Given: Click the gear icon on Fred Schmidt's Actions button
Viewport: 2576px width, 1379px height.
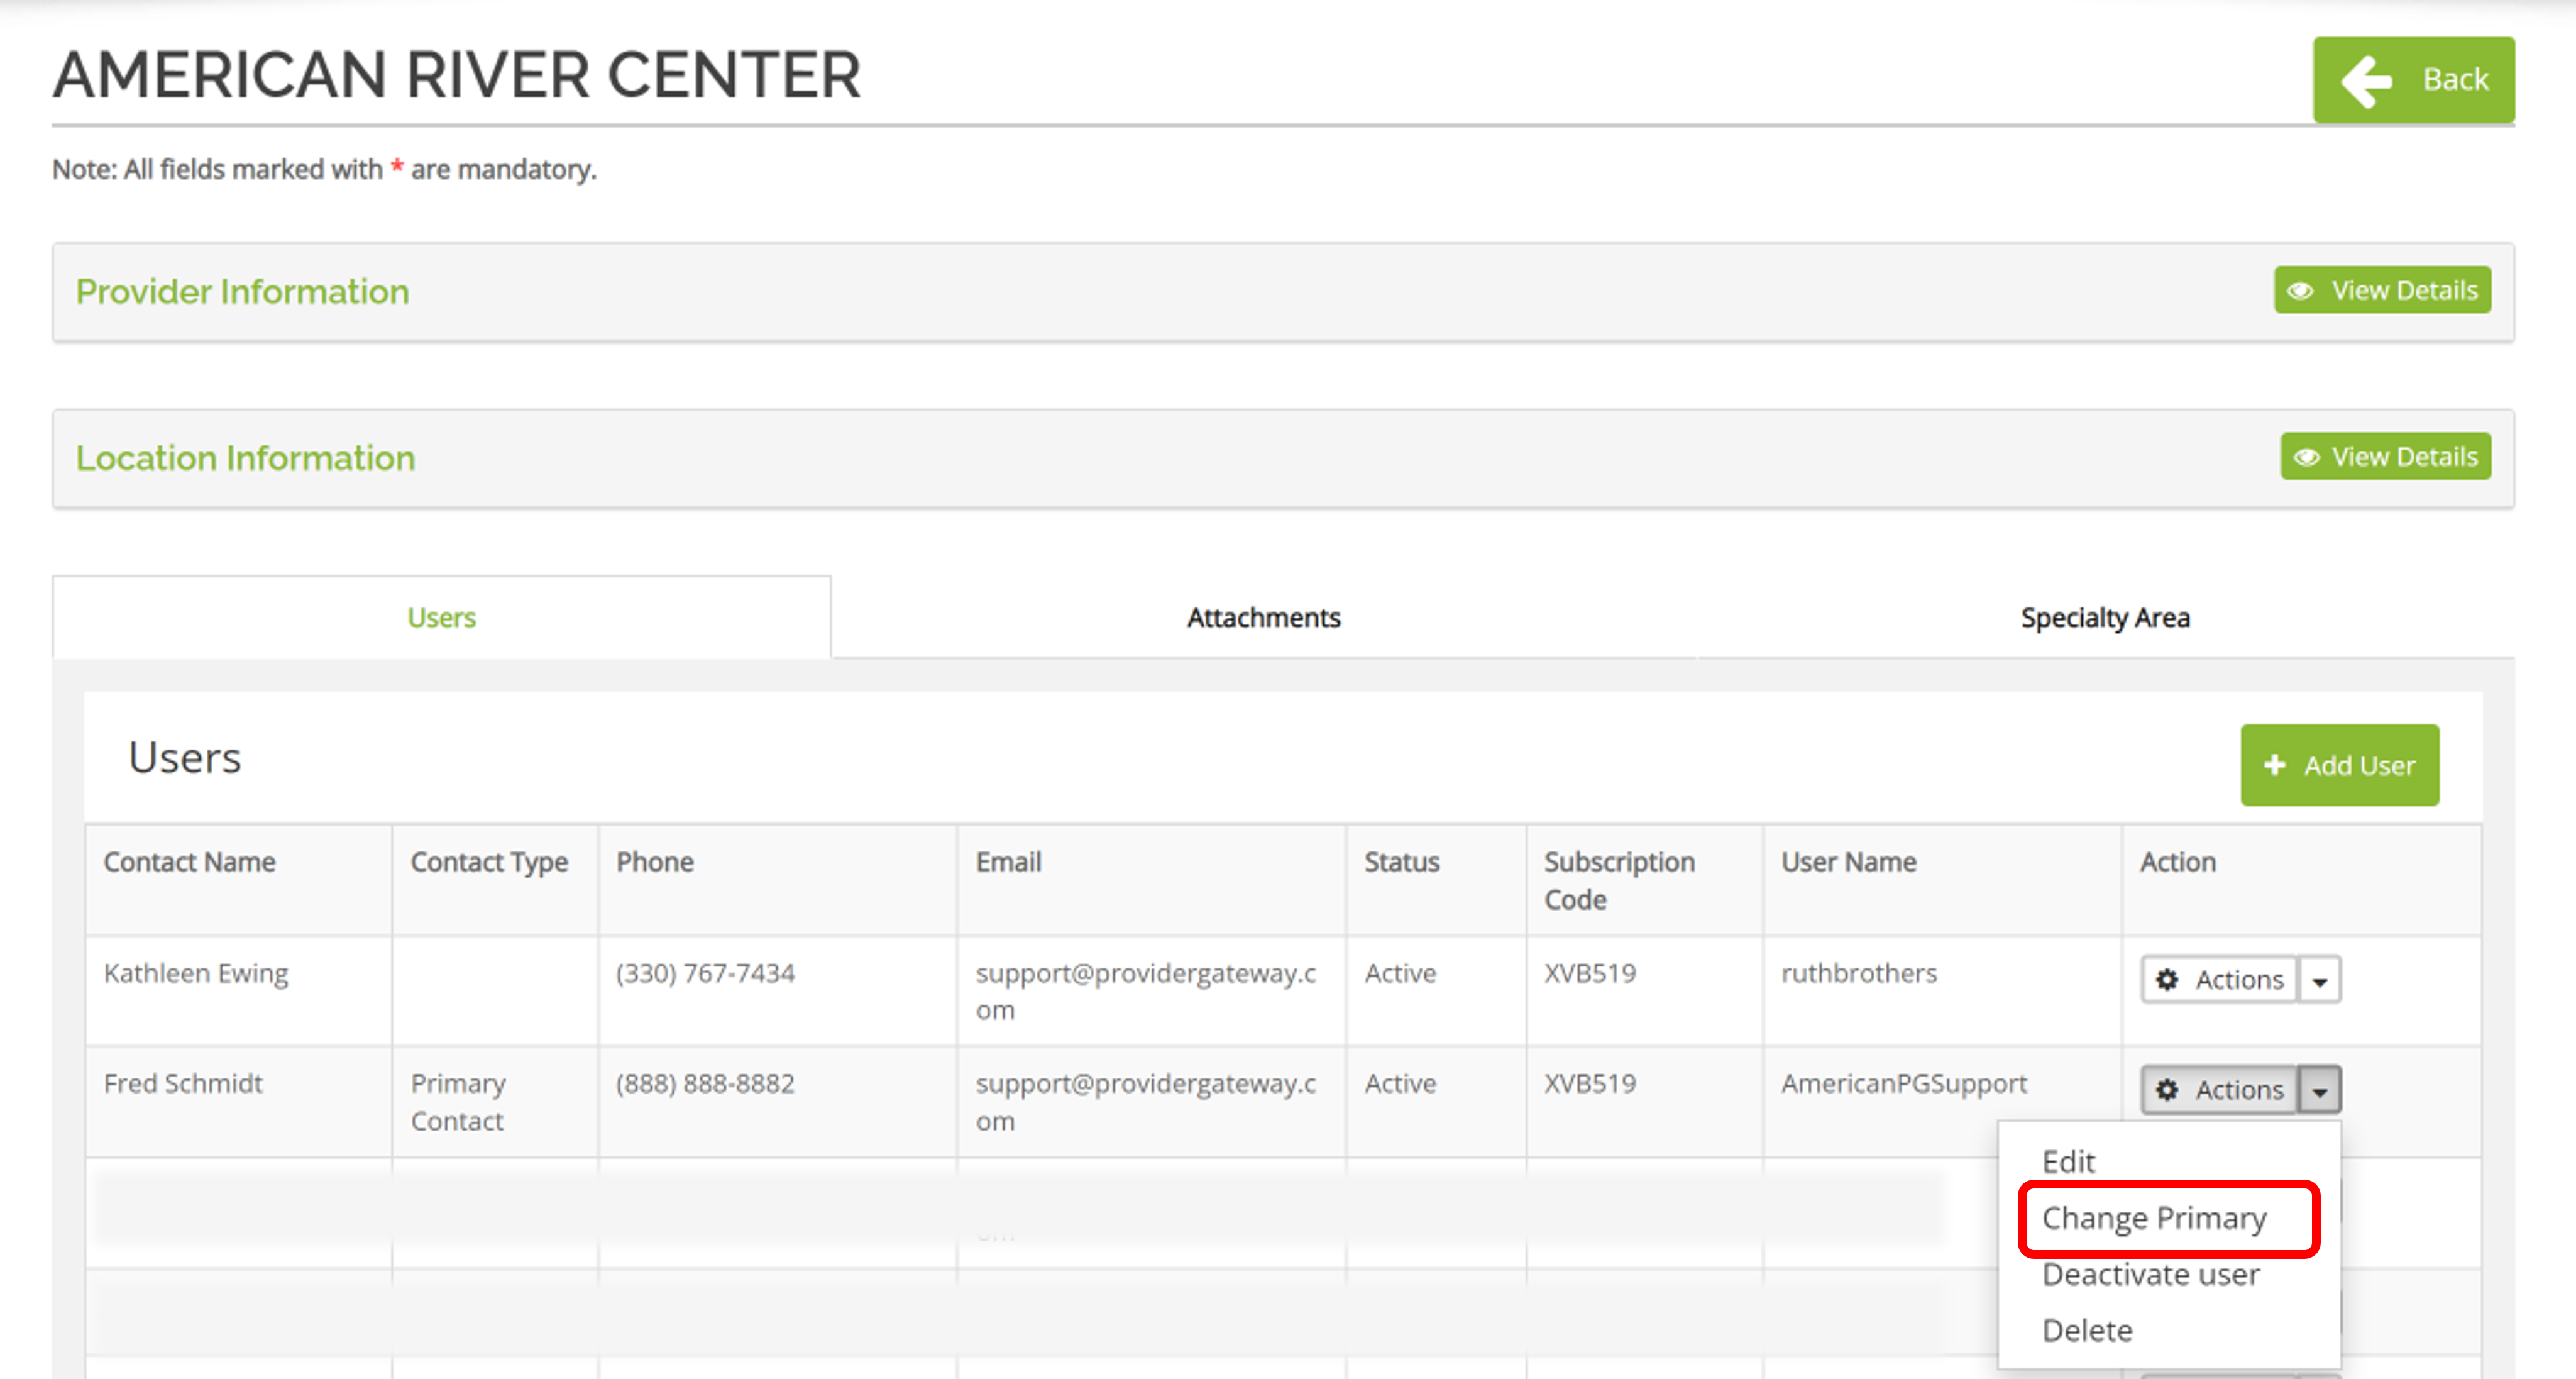Looking at the screenshot, I should tap(2169, 1090).
